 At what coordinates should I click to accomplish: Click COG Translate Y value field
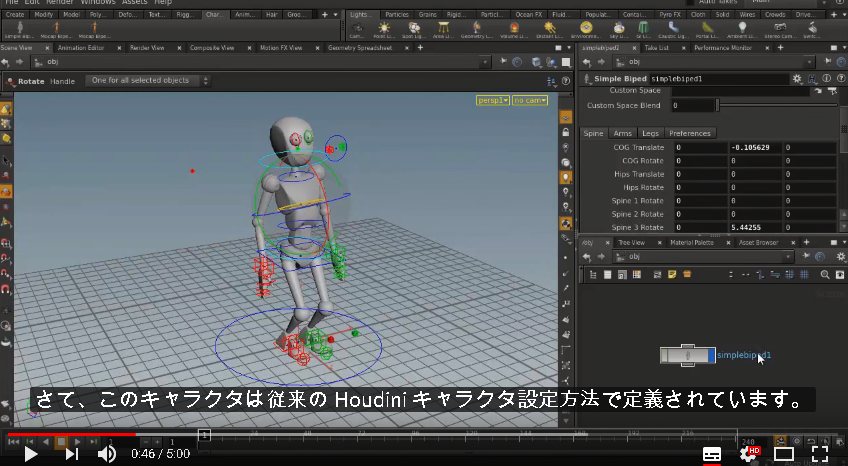click(x=755, y=148)
